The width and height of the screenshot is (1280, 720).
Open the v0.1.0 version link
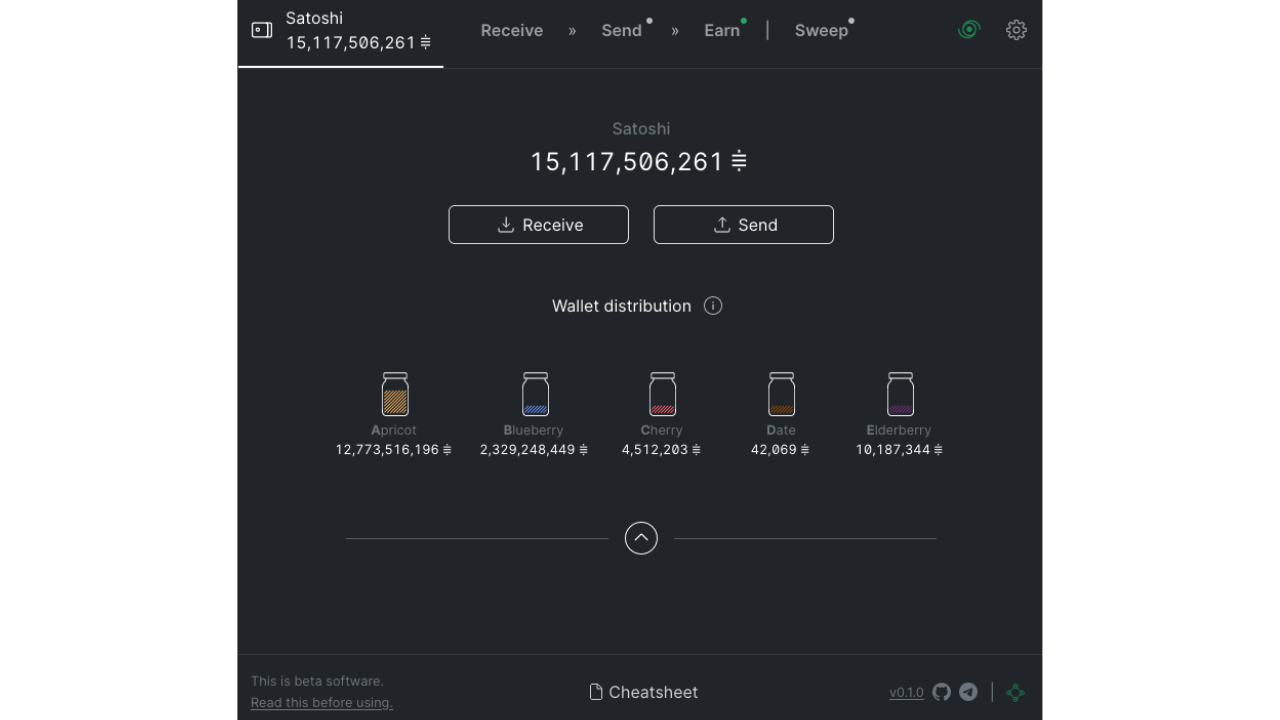coord(906,692)
